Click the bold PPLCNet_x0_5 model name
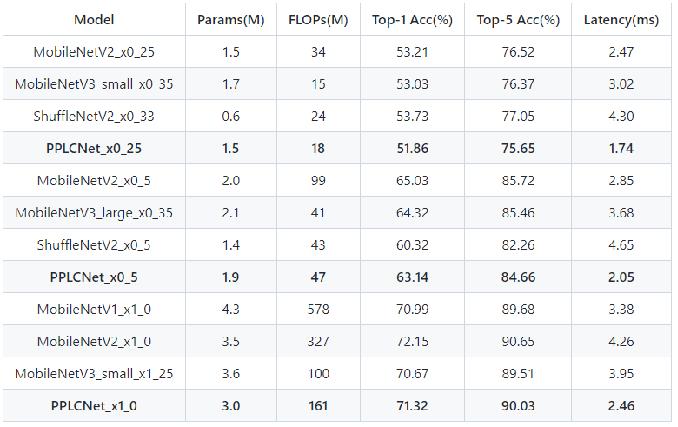The width and height of the screenshot is (678, 427). click(94, 277)
